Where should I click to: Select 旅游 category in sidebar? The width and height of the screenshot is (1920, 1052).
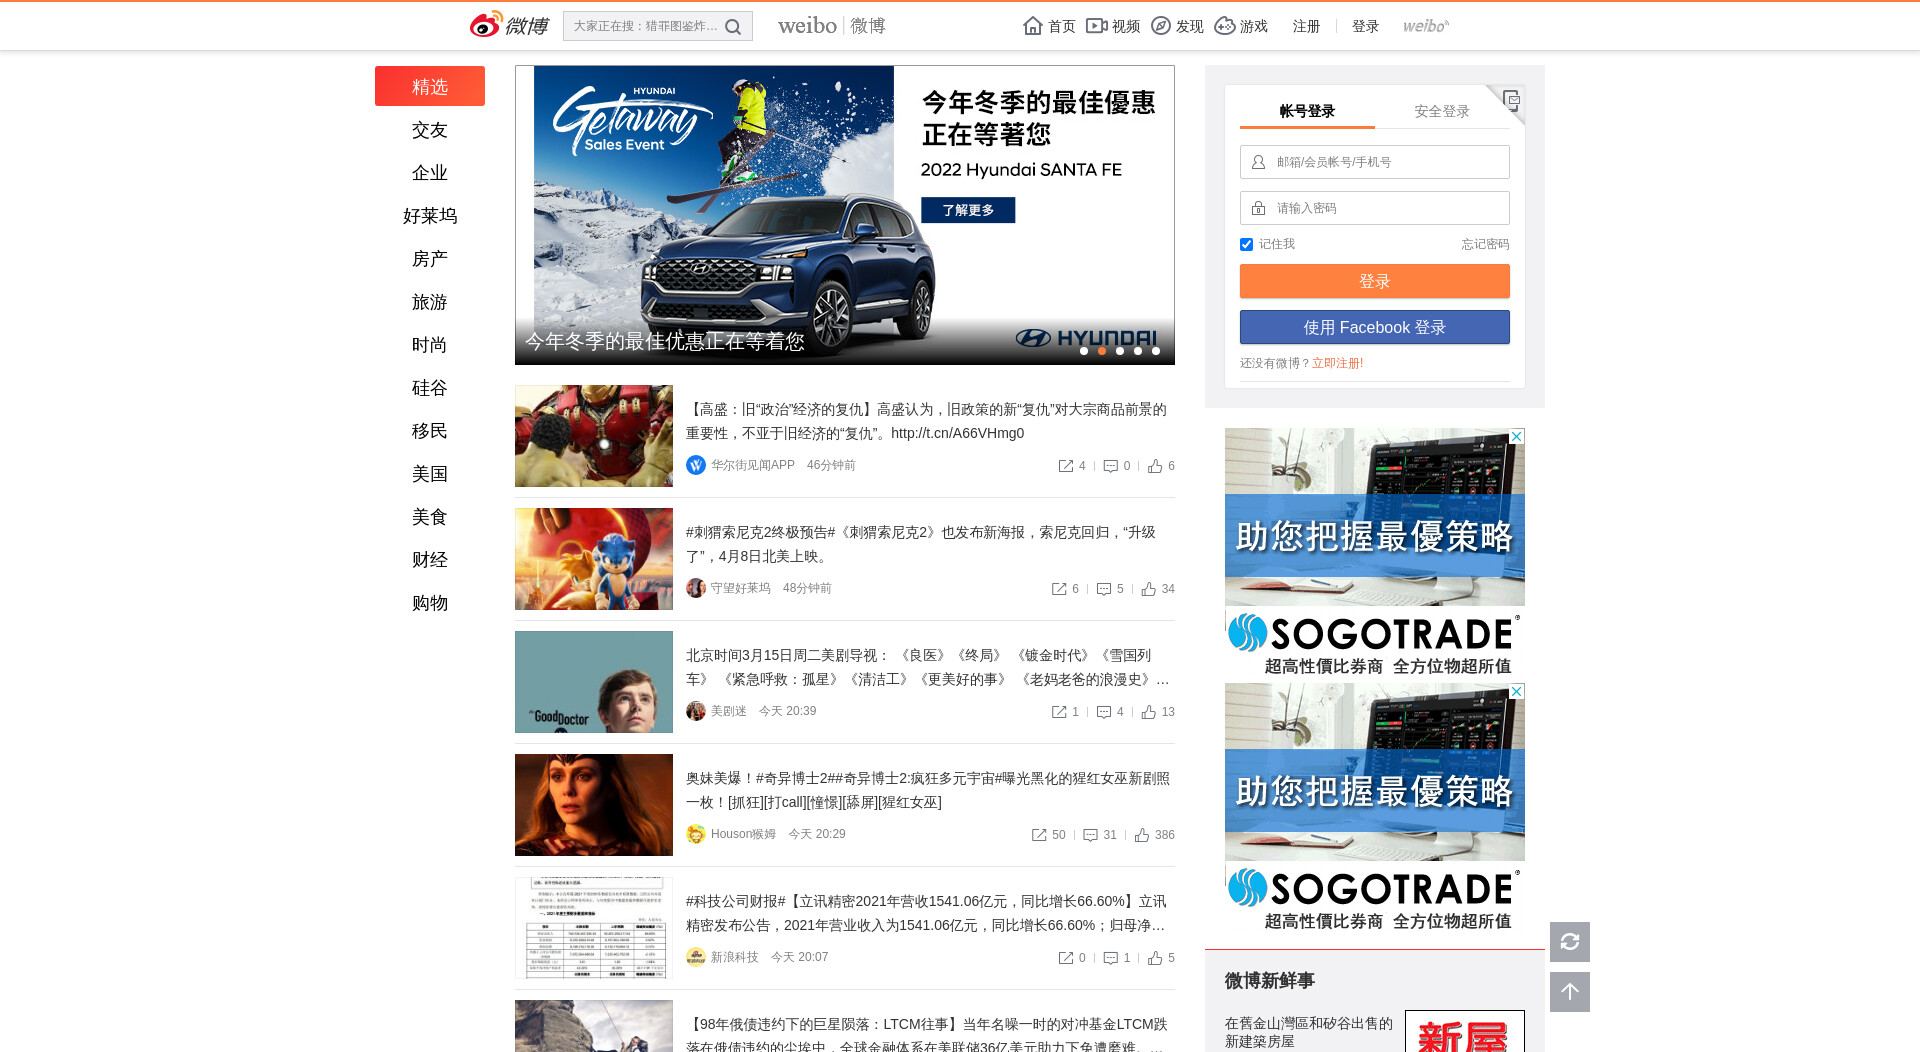coord(430,302)
